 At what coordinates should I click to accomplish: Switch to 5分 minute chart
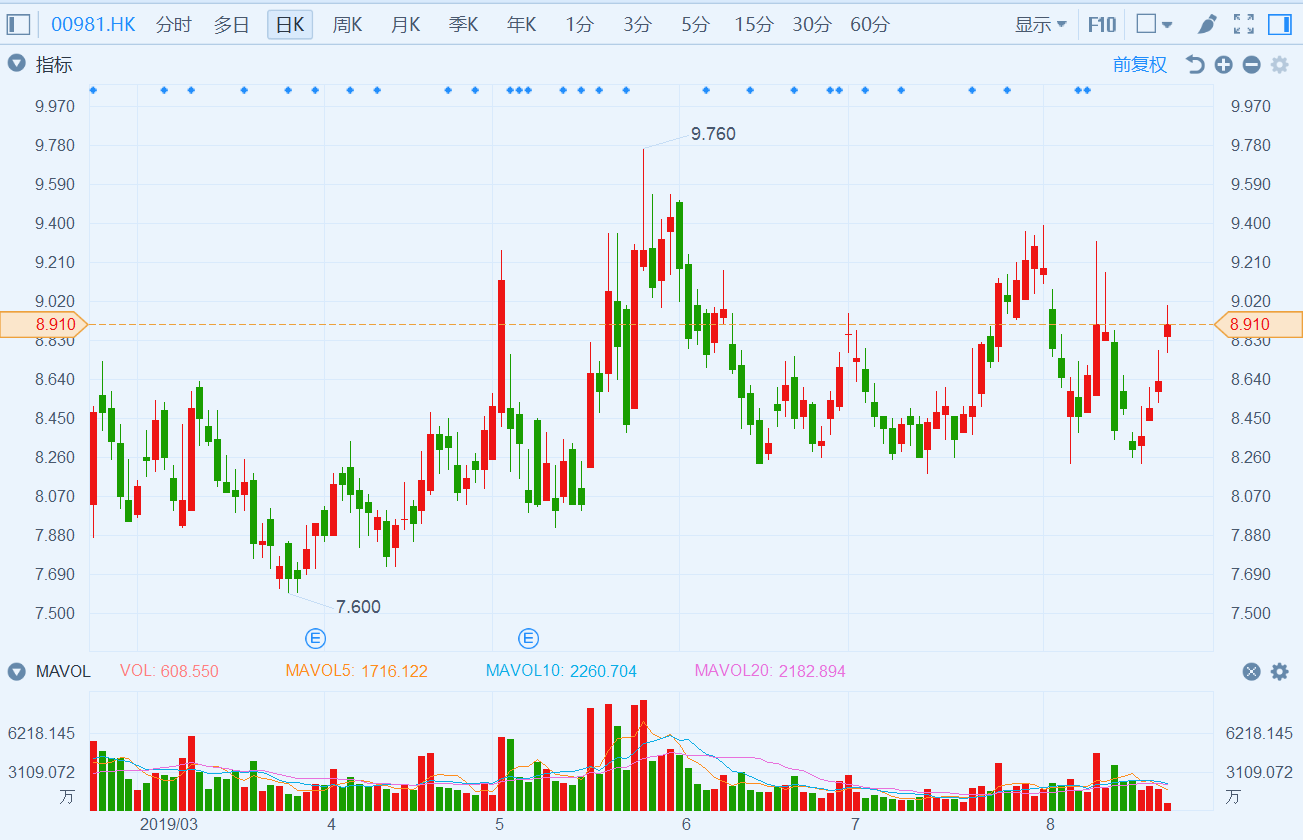695,25
